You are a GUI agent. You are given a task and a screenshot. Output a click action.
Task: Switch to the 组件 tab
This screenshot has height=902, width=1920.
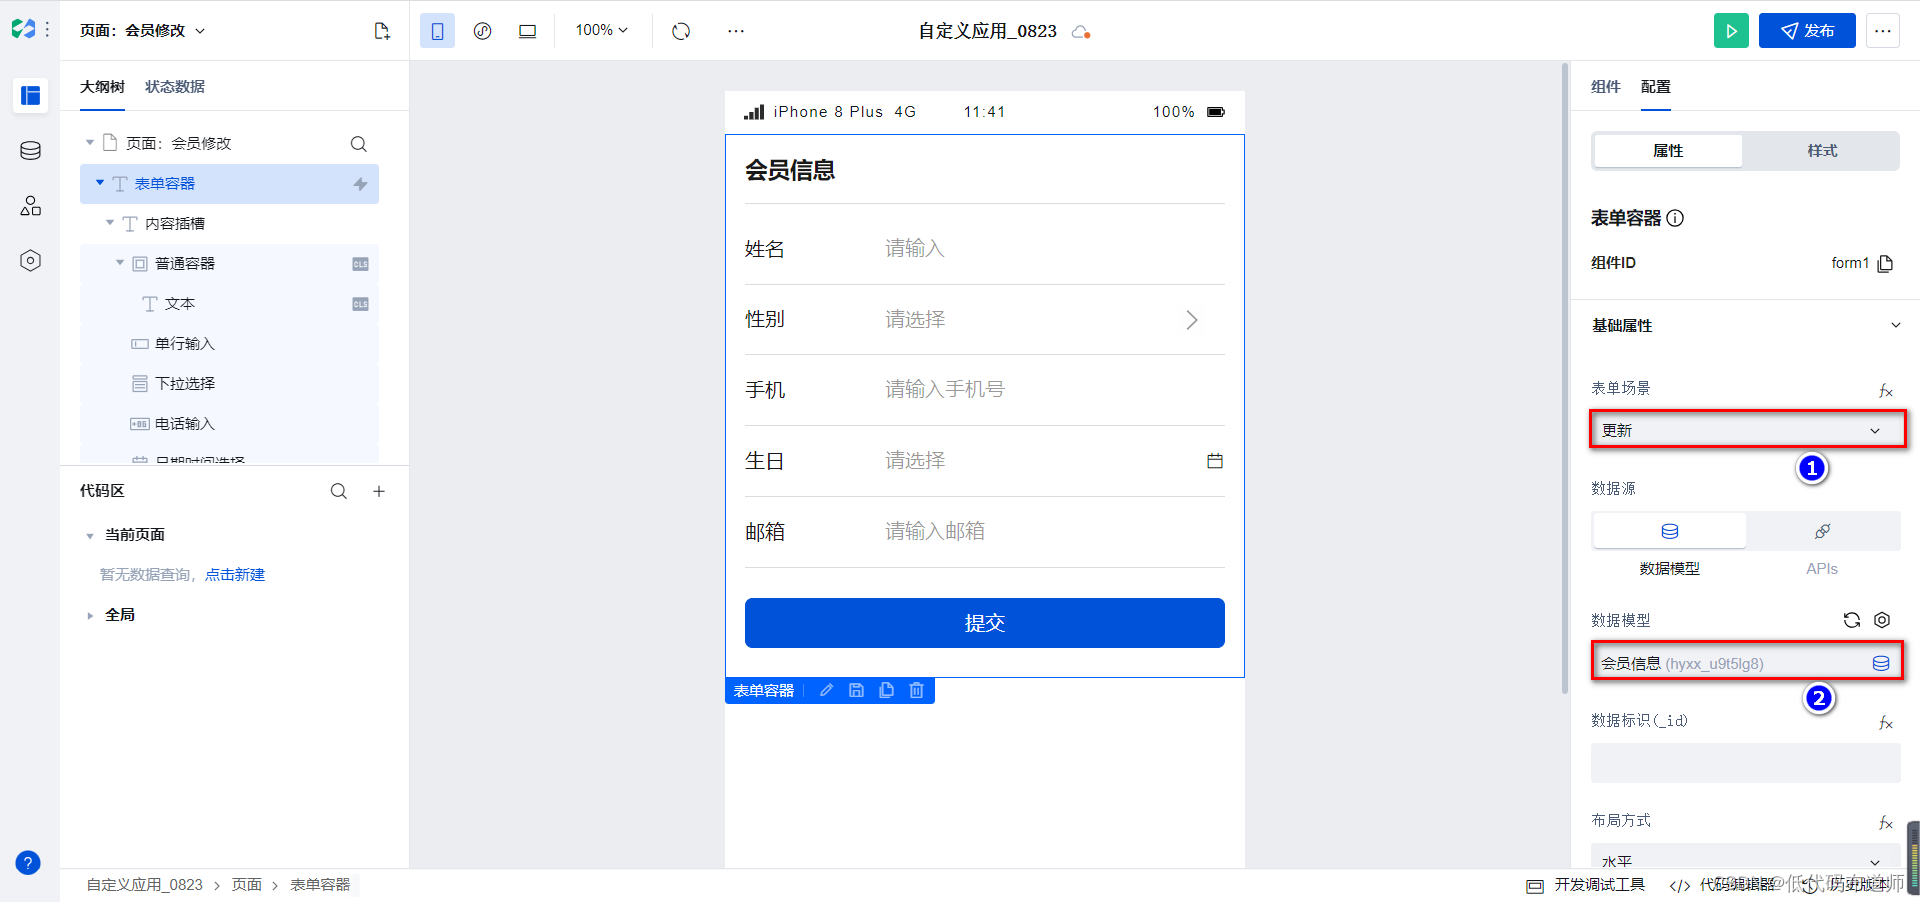(x=1606, y=87)
